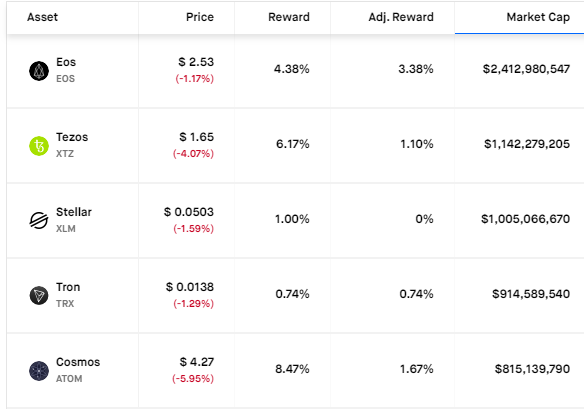Image resolution: width=584 pixels, height=409 pixels.
Task: Sort table by Price column header
Action: 200,17
